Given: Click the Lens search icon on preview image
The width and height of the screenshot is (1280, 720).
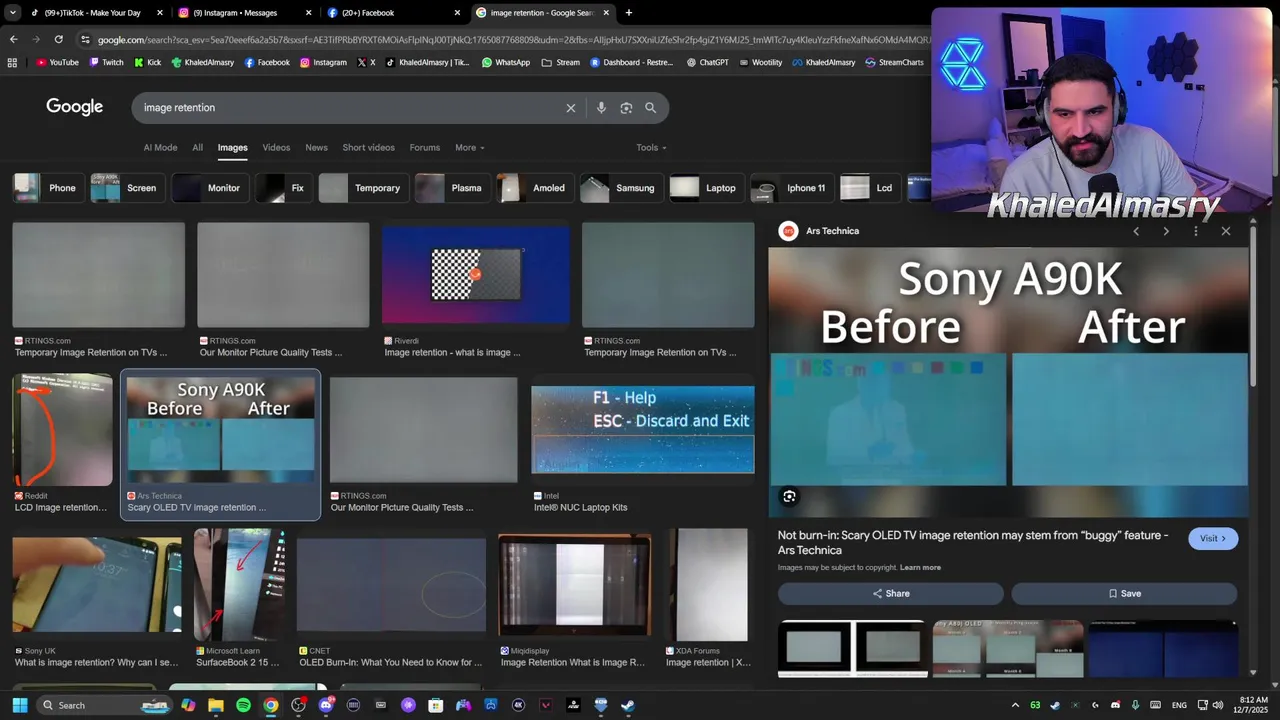Looking at the screenshot, I should pos(789,496).
